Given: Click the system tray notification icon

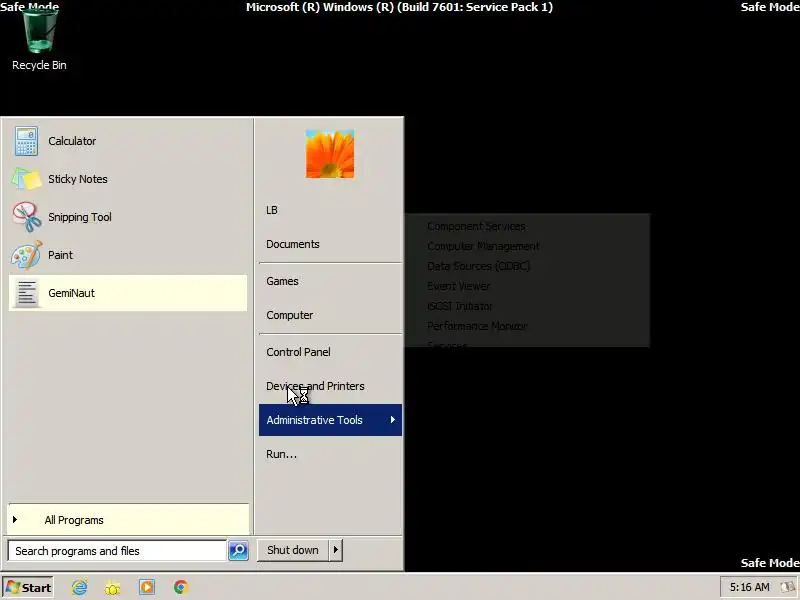Looking at the screenshot, I should pos(790,587).
